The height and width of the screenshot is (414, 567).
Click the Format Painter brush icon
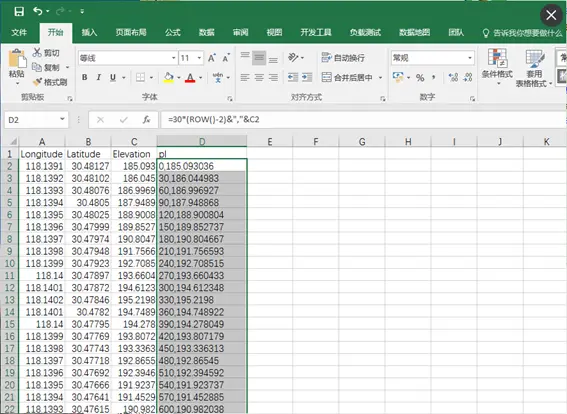(x=38, y=82)
